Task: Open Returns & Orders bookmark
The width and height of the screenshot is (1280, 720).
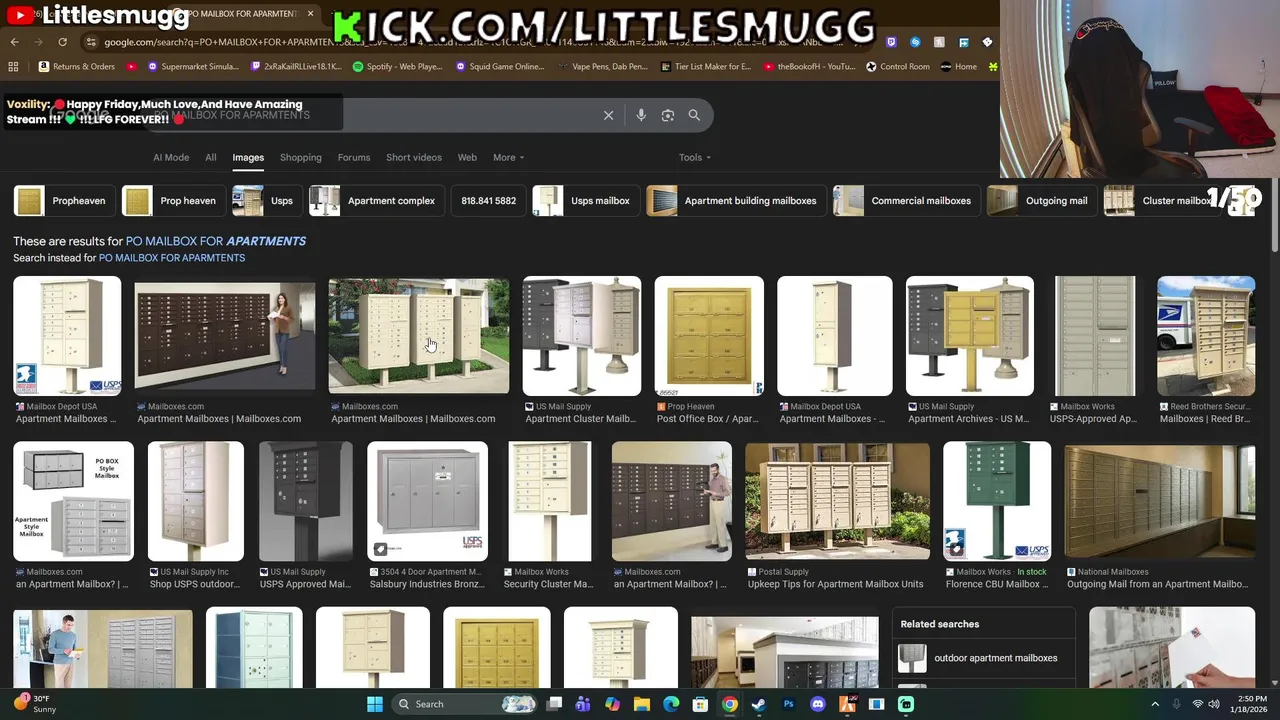Action: click(77, 67)
